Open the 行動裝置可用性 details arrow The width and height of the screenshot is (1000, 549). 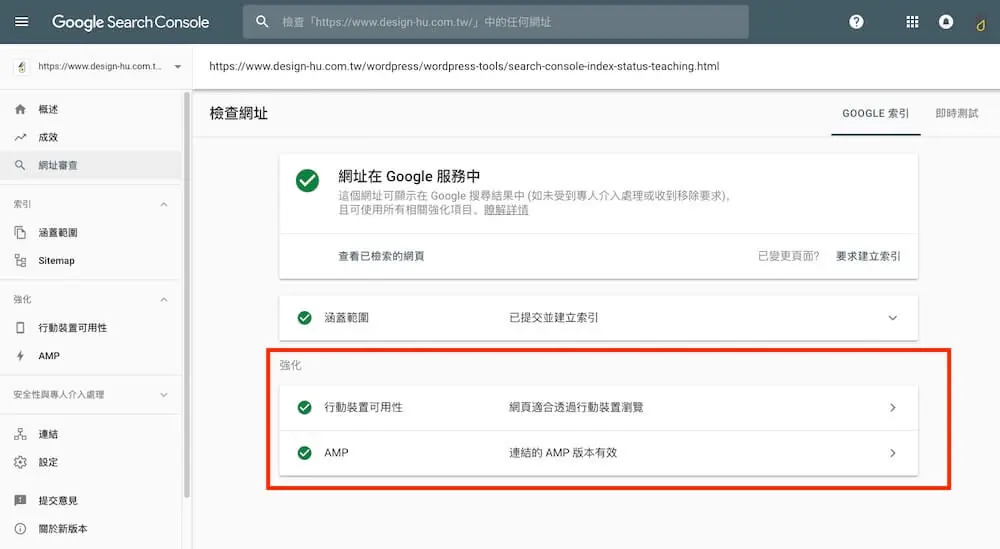(893, 407)
